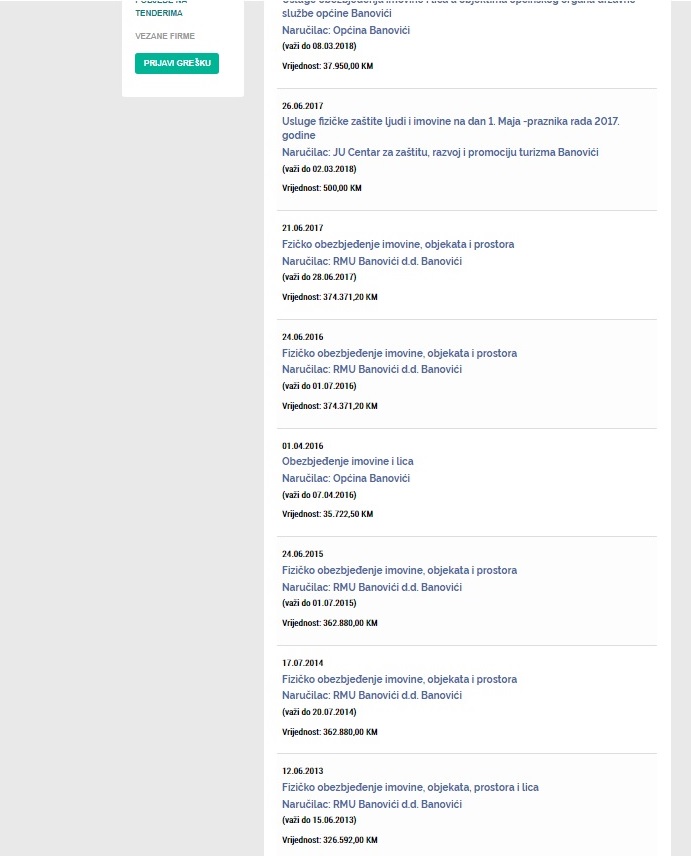Screen dimensions: 691x856
Task: Open 'Fzičko obezbjeđenje imovine' tender from 21.06.2017
Action: [398, 244]
